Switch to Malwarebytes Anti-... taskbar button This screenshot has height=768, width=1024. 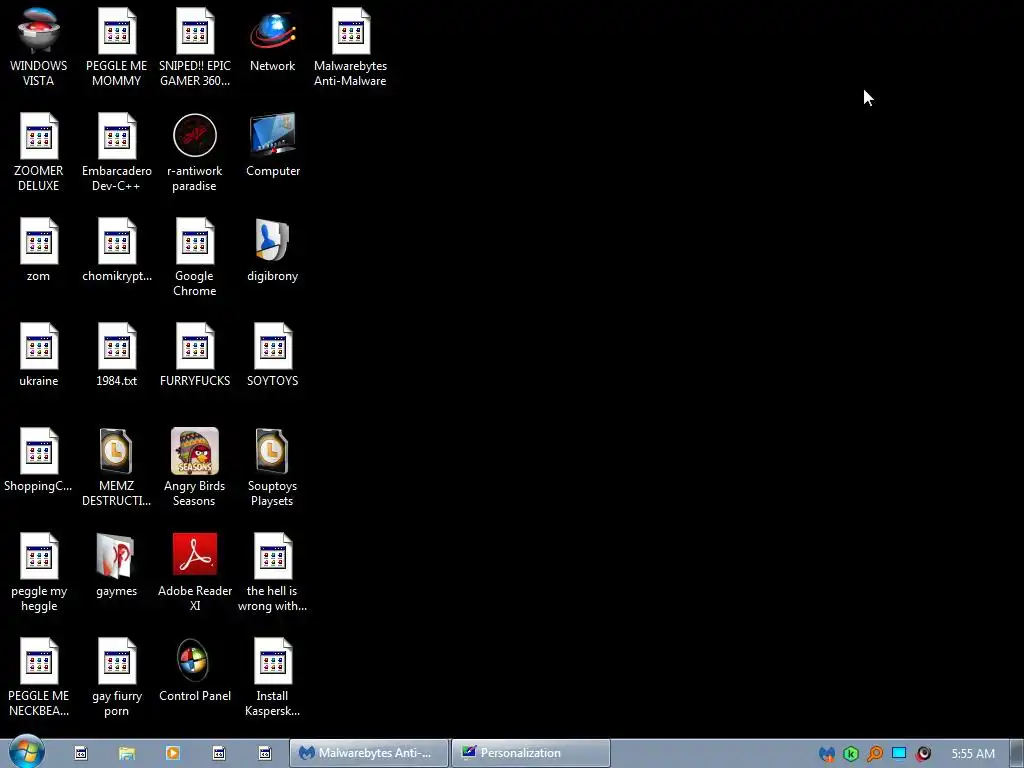(369, 753)
